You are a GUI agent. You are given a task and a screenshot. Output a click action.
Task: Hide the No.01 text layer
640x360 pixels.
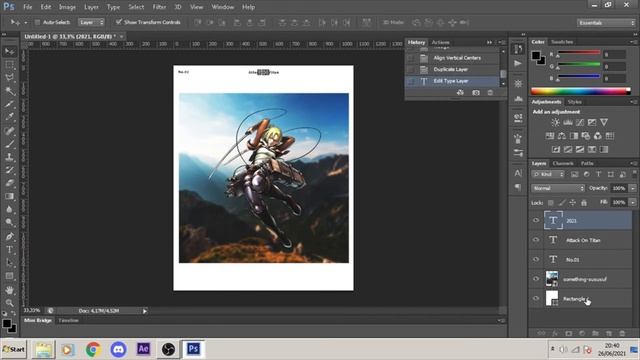coord(536,259)
